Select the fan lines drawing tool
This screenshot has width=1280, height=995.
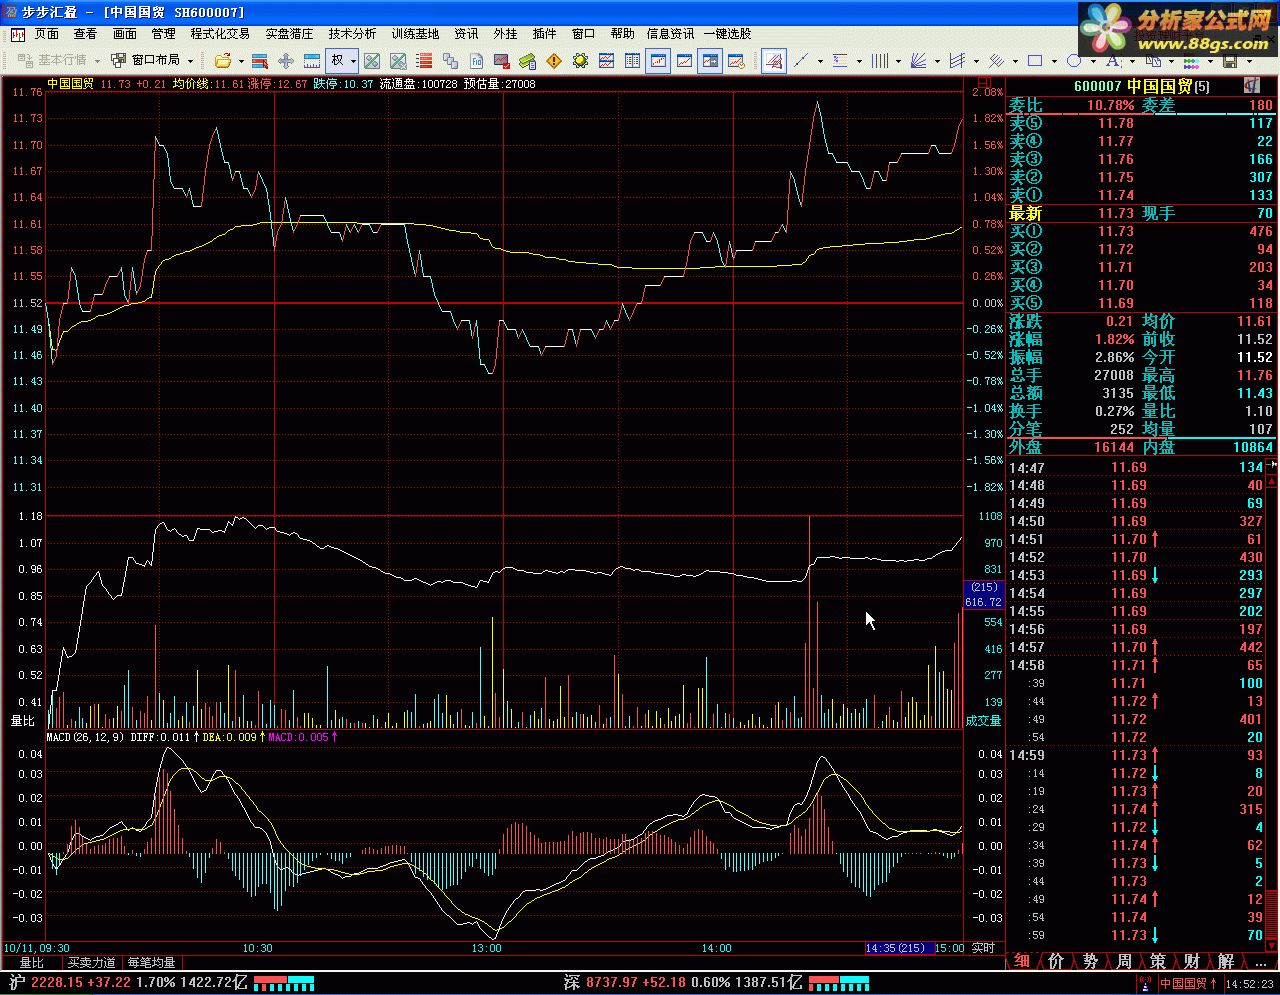(x=917, y=61)
